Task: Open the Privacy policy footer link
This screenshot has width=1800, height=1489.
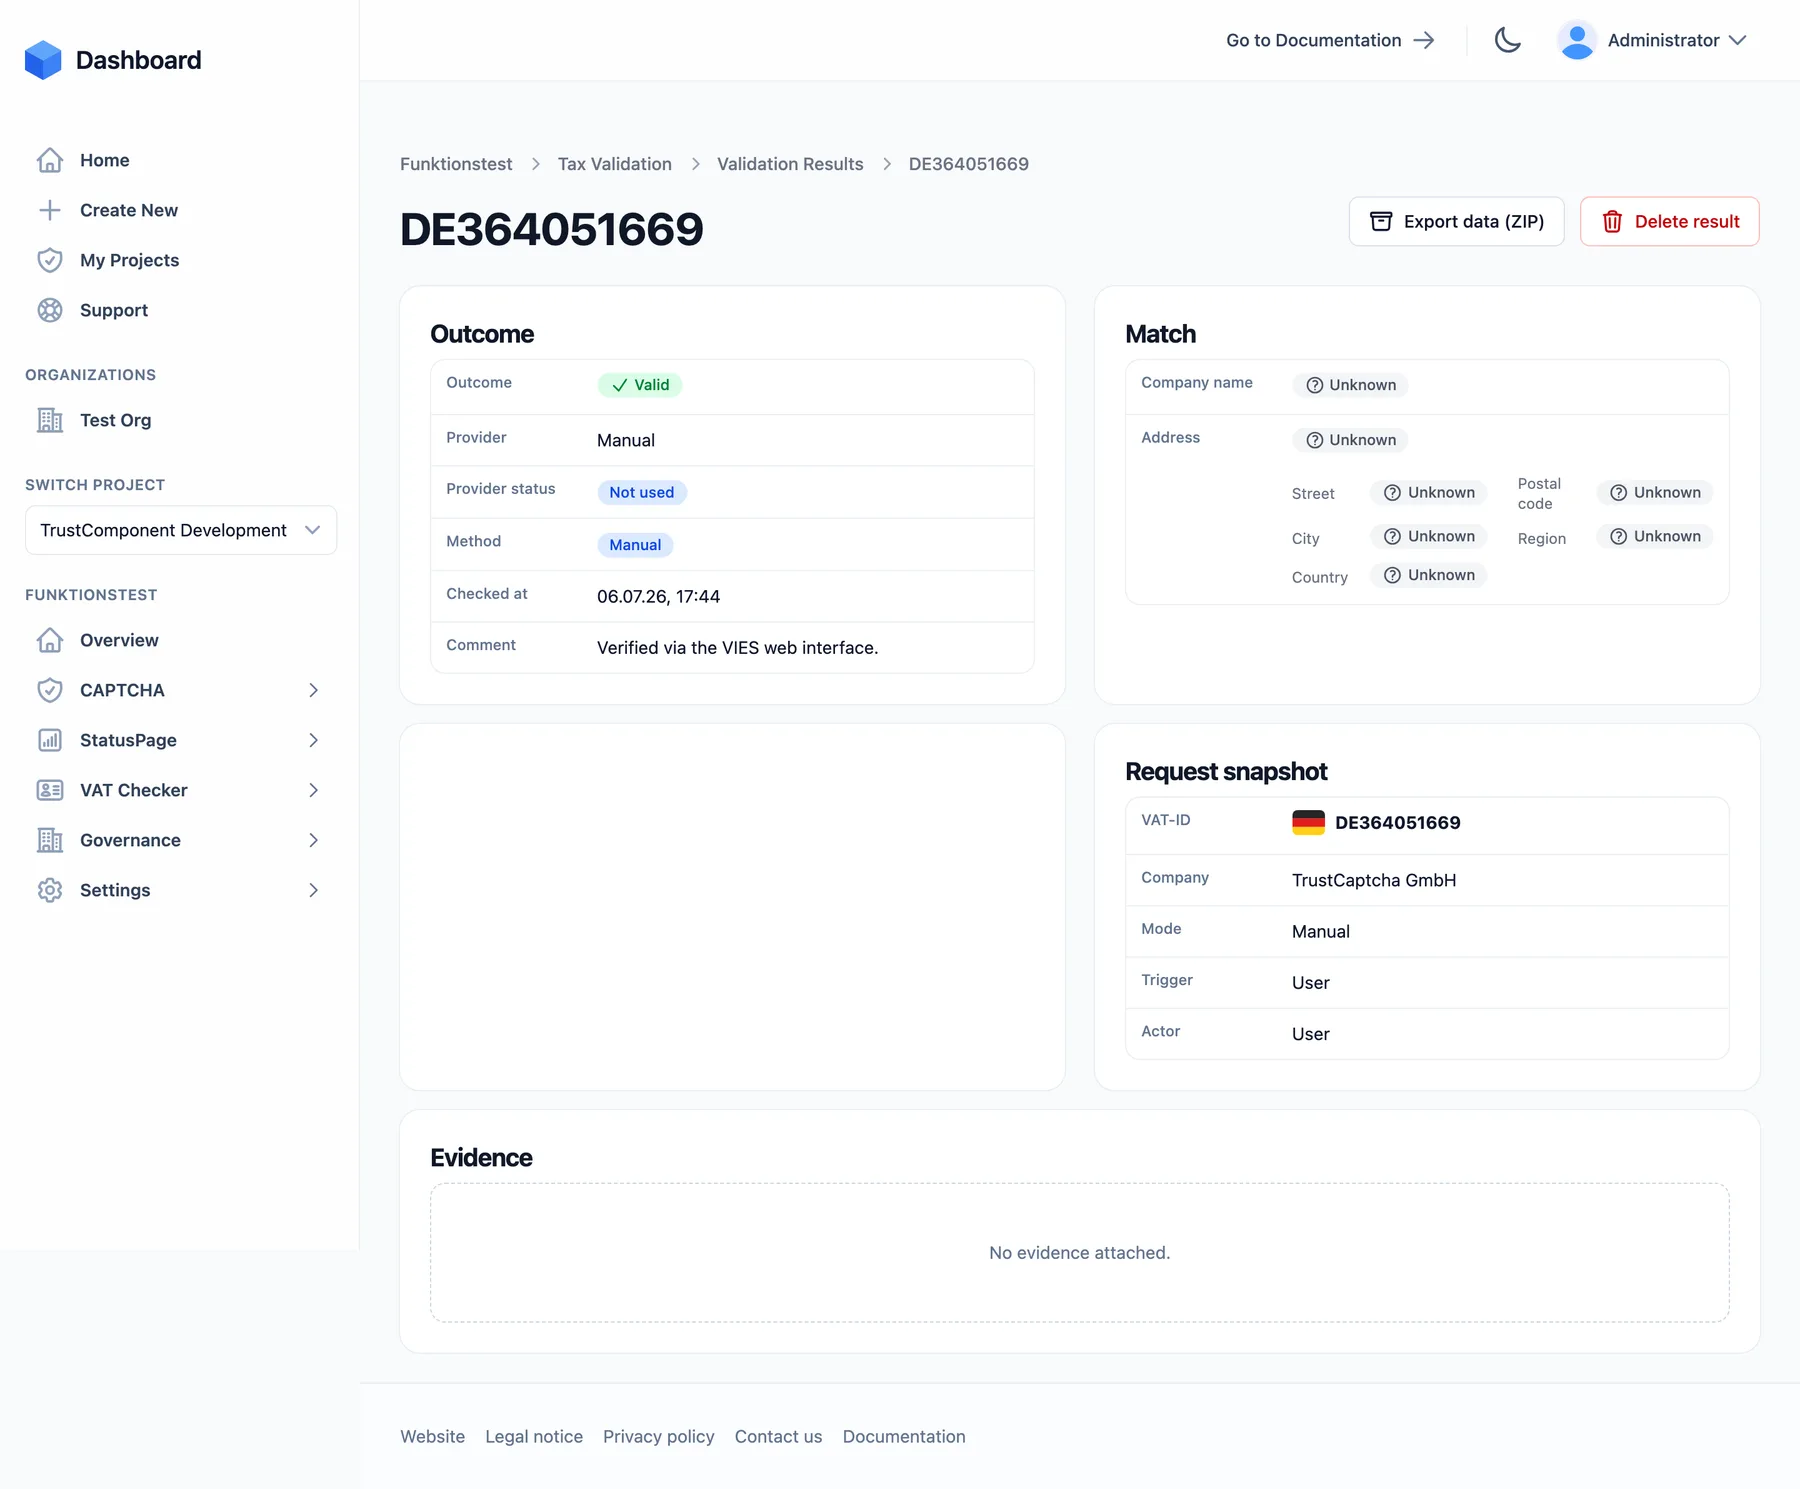Action: pyautogui.click(x=659, y=1436)
